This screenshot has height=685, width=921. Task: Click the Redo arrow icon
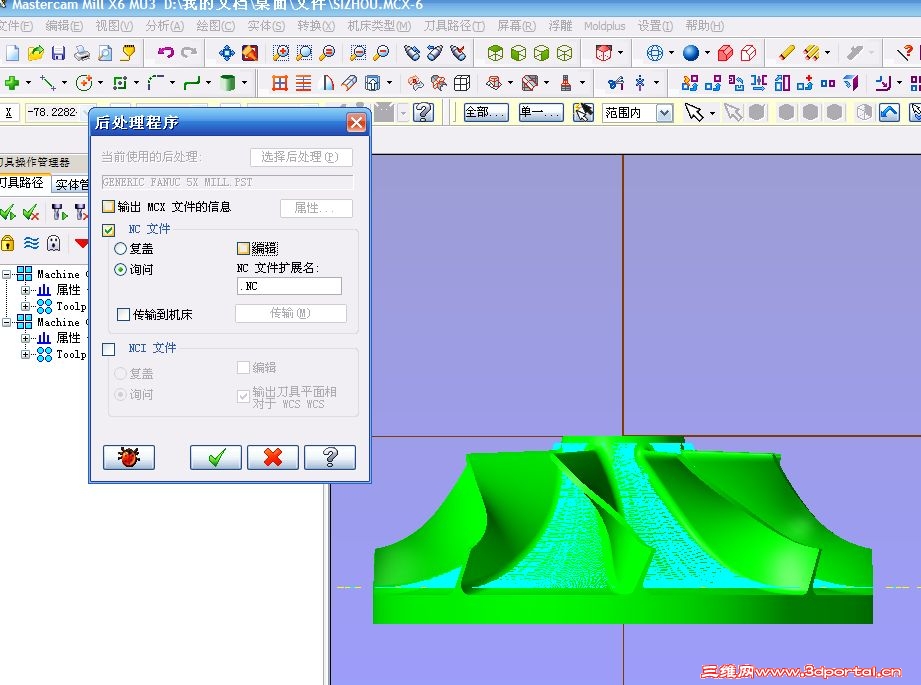coord(189,53)
